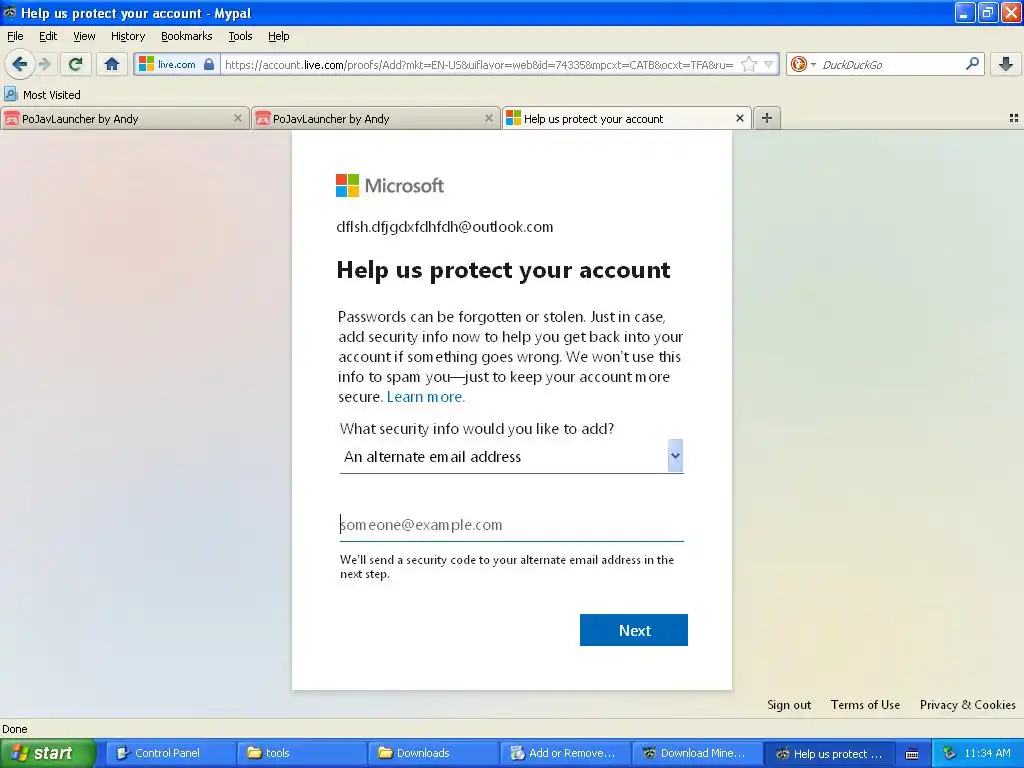Close the second PoJavLauncher by Andy tab

(x=488, y=118)
